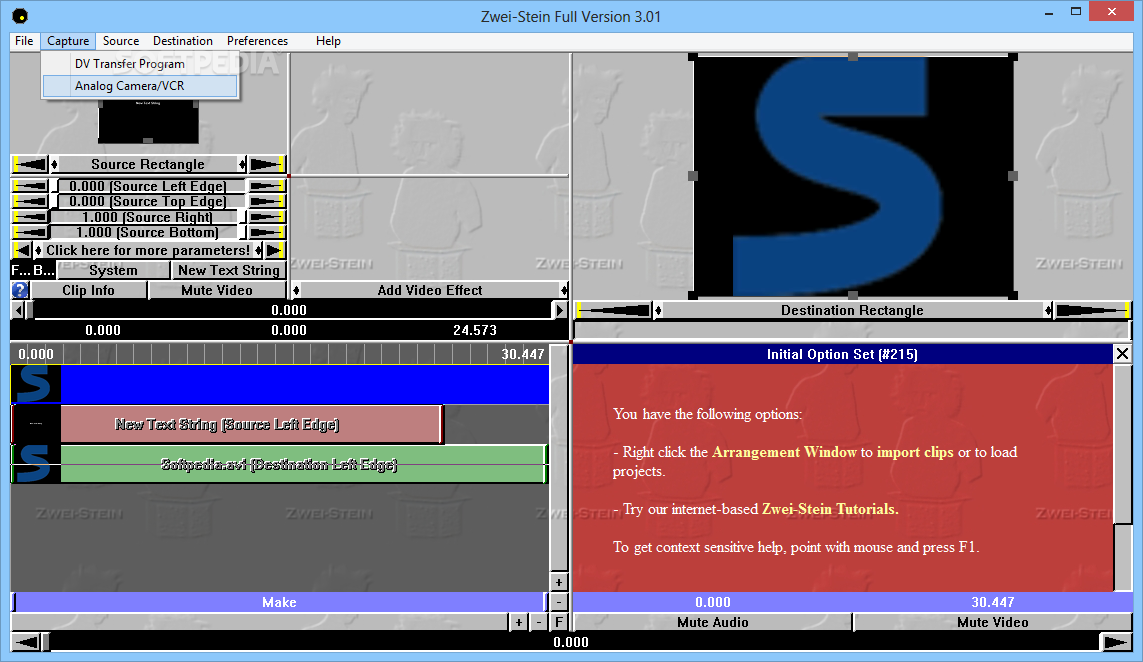1143x662 pixels.
Task: Open Add Video Effect selector
Action: click(430, 290)
